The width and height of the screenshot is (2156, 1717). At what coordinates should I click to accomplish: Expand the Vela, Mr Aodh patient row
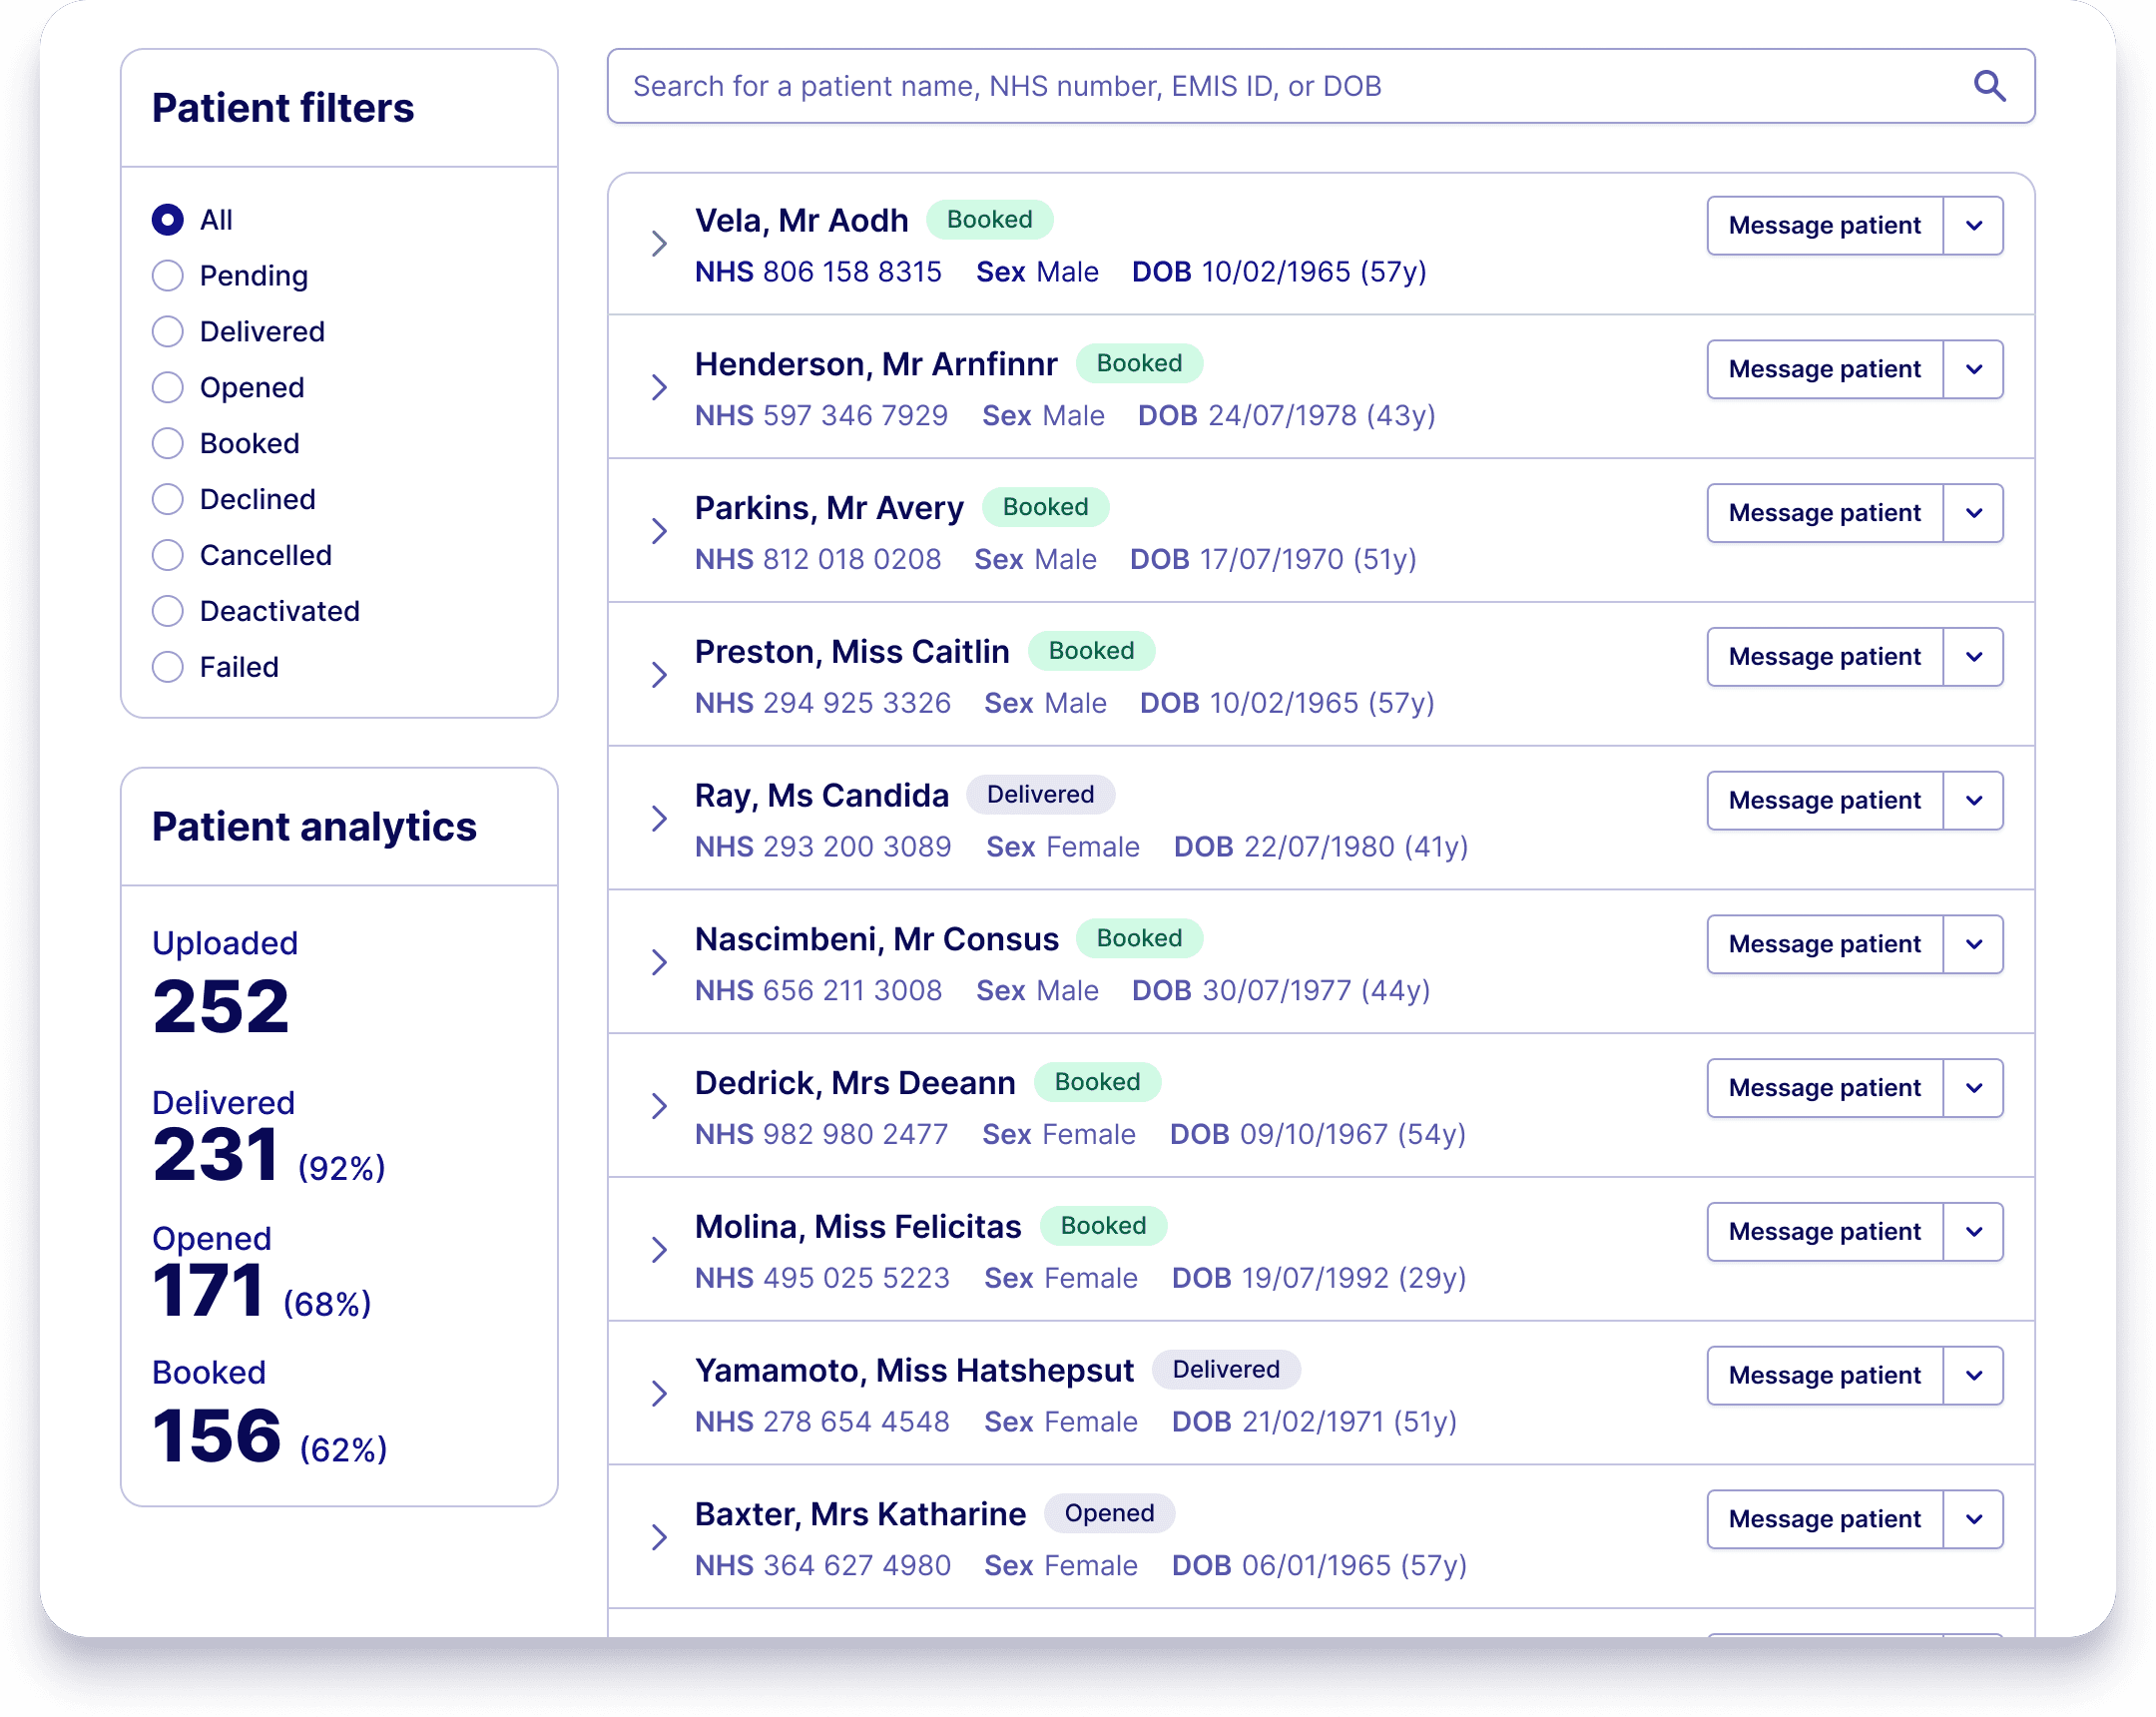659,242
